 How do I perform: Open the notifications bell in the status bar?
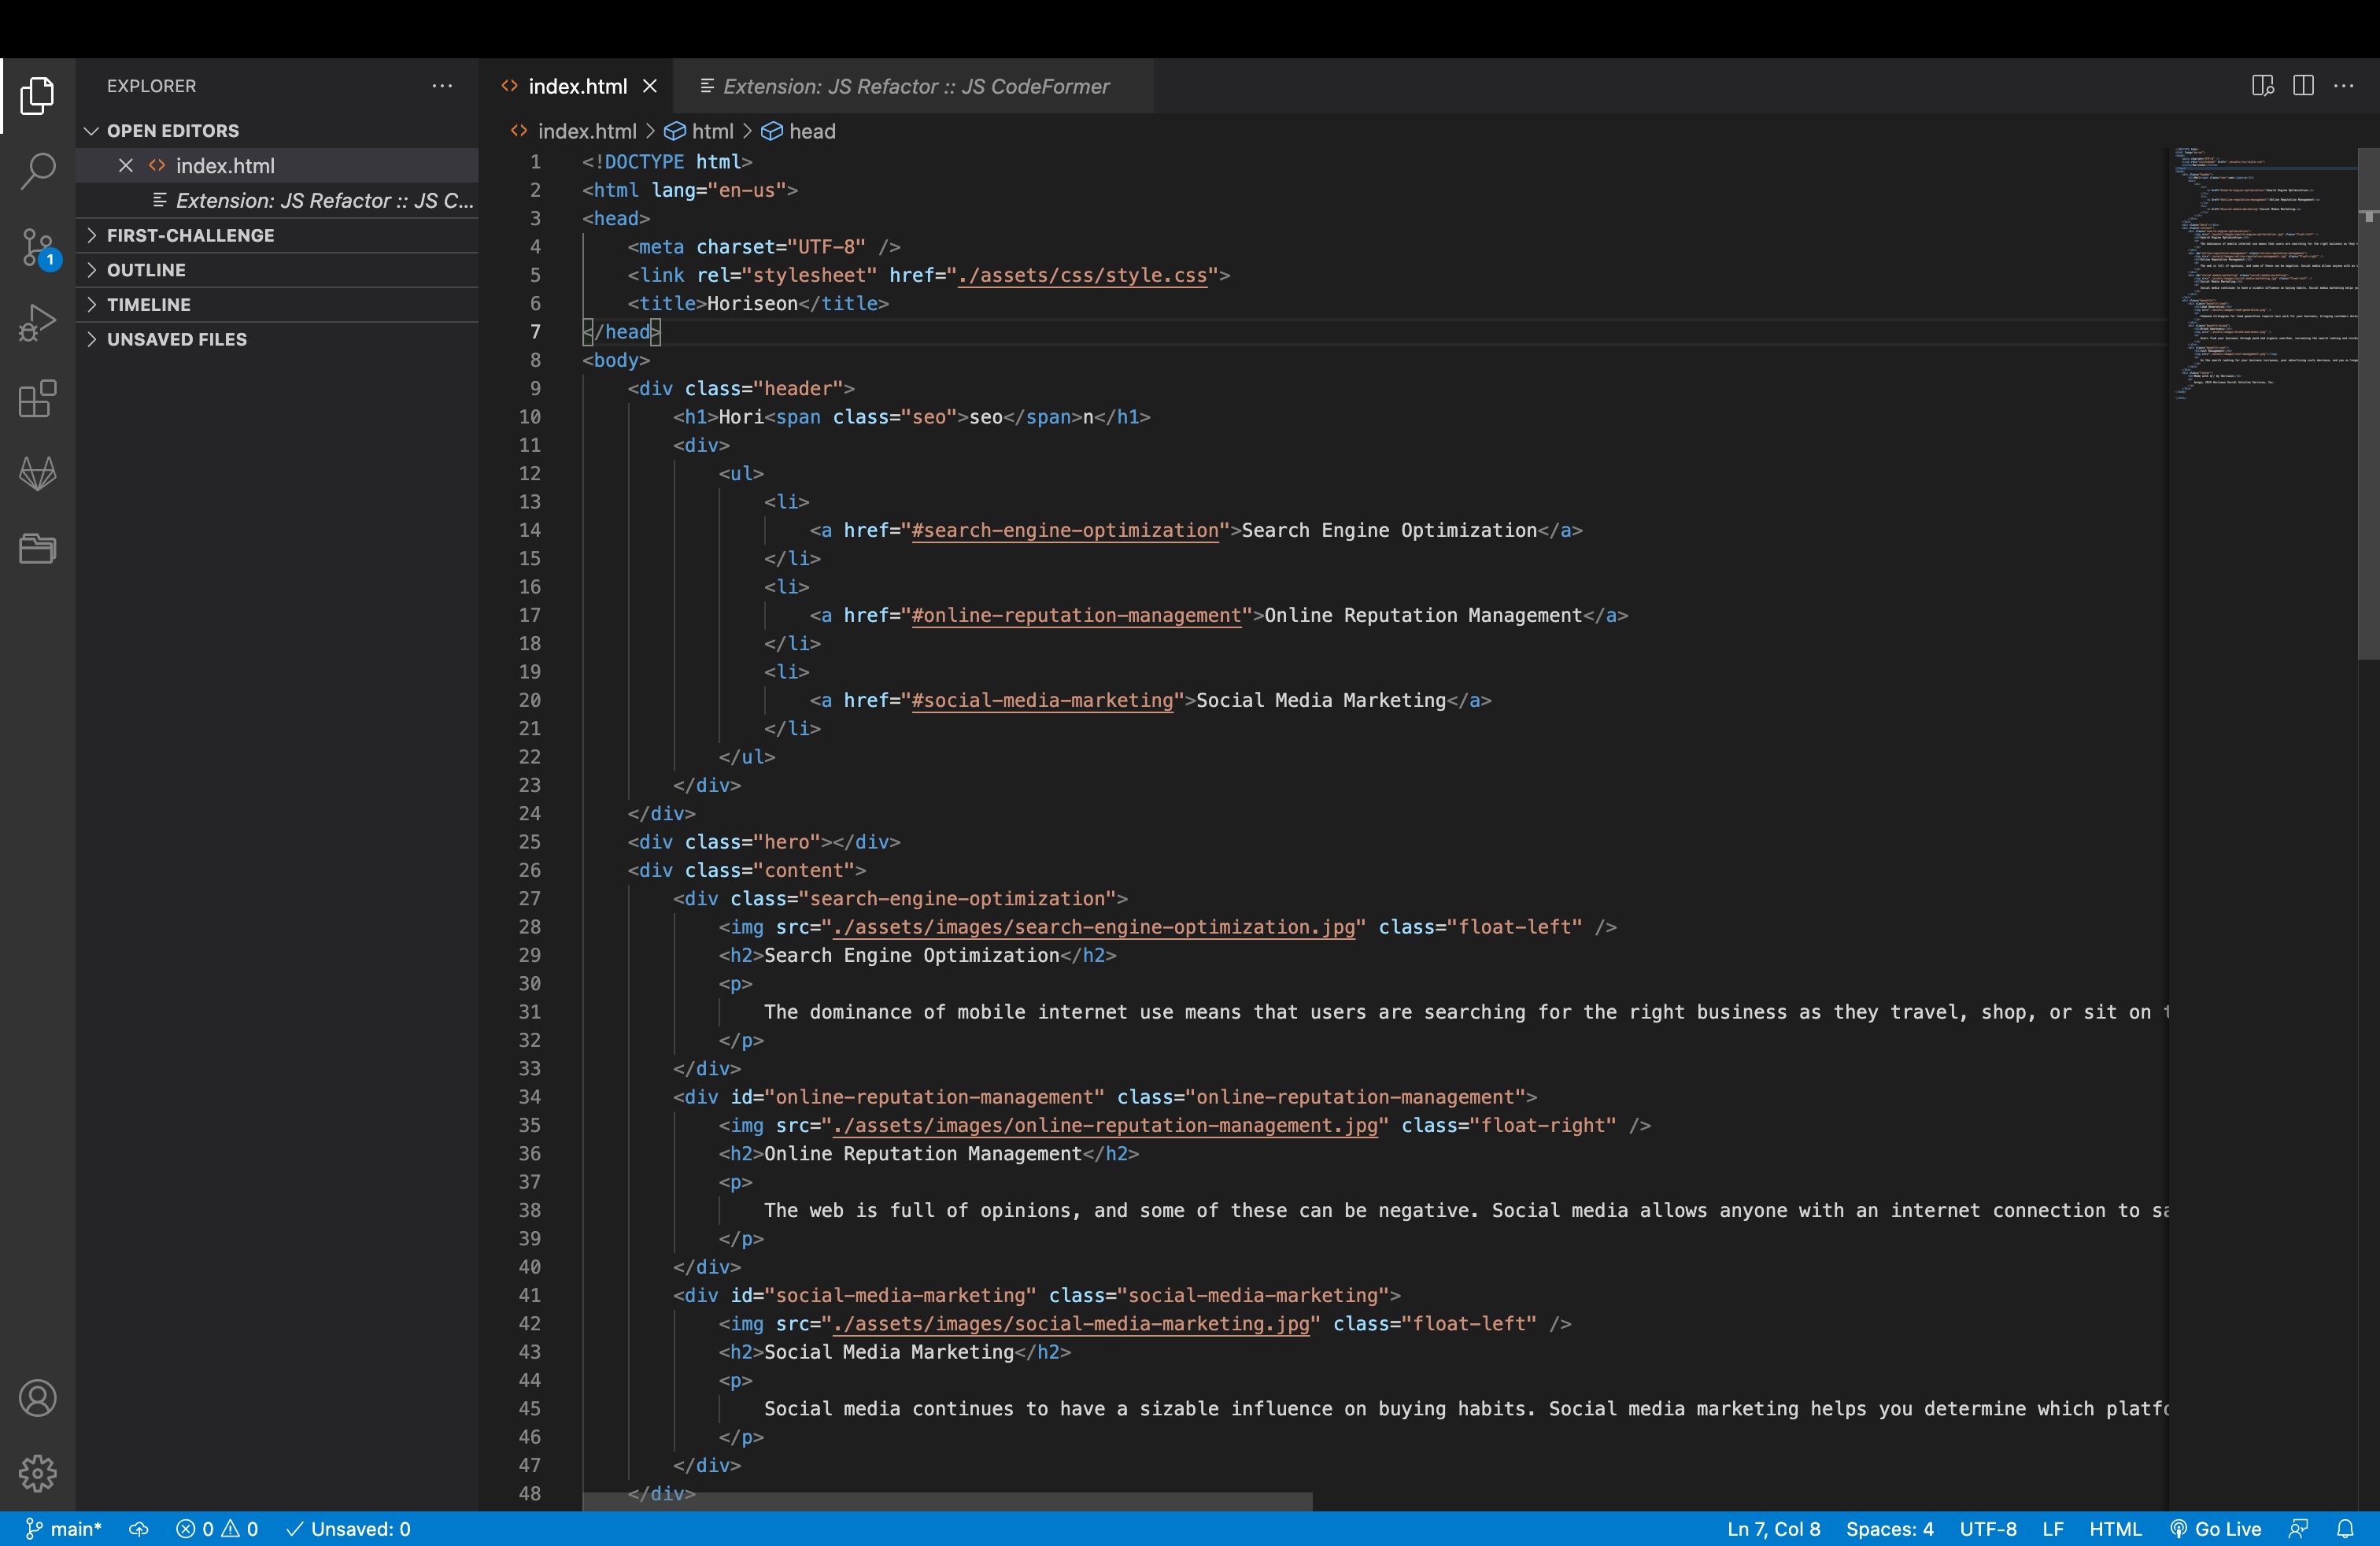coord(2345,1528)
